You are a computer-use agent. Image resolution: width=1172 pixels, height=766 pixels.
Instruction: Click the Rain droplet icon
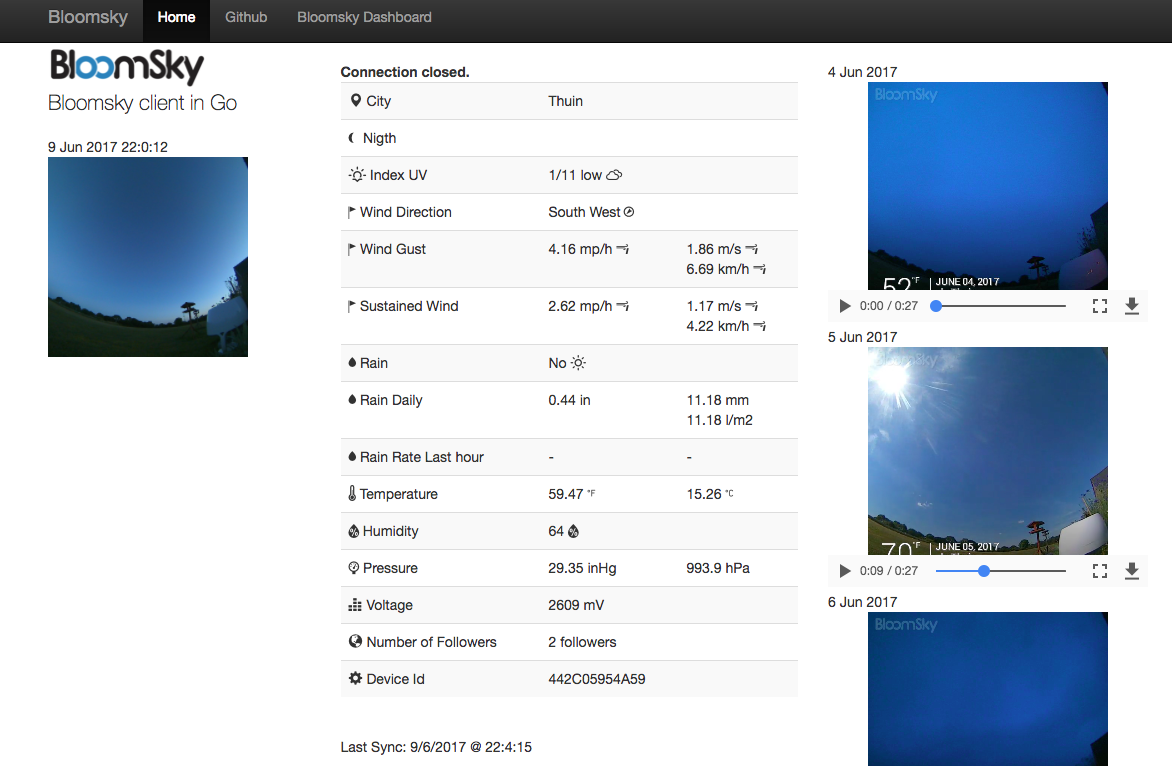click(352, 362)
